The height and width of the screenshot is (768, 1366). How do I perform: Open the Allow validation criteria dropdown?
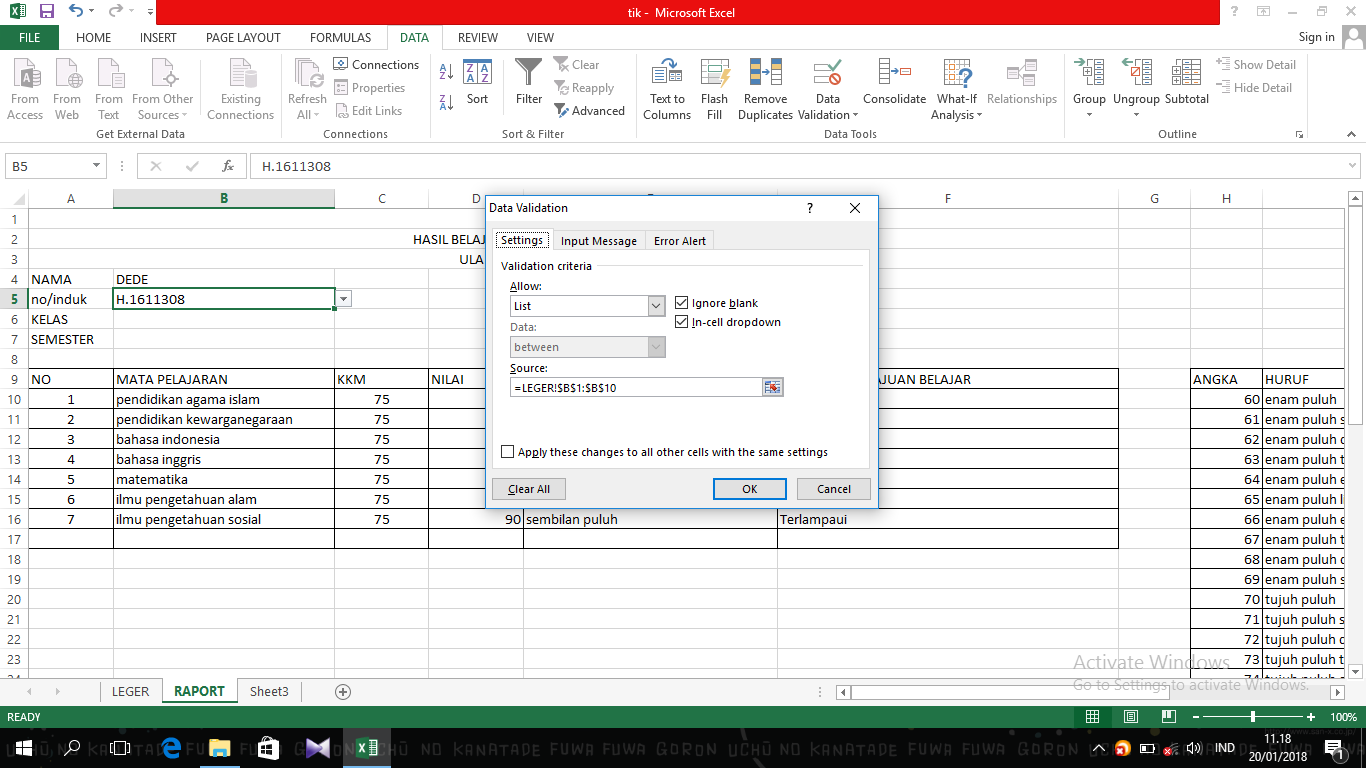click(656, 305)
